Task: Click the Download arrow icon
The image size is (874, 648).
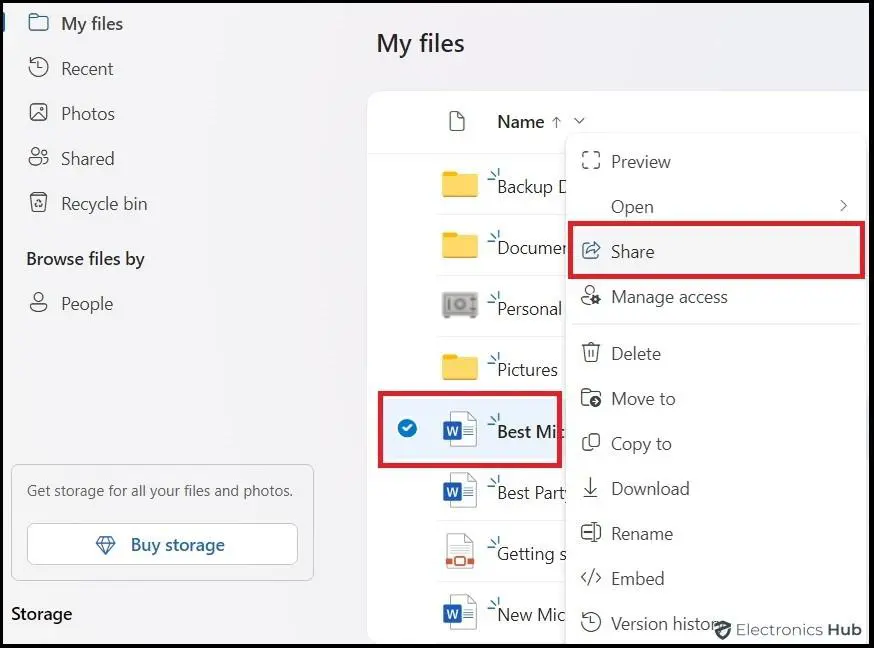Action: coord(591,488)
